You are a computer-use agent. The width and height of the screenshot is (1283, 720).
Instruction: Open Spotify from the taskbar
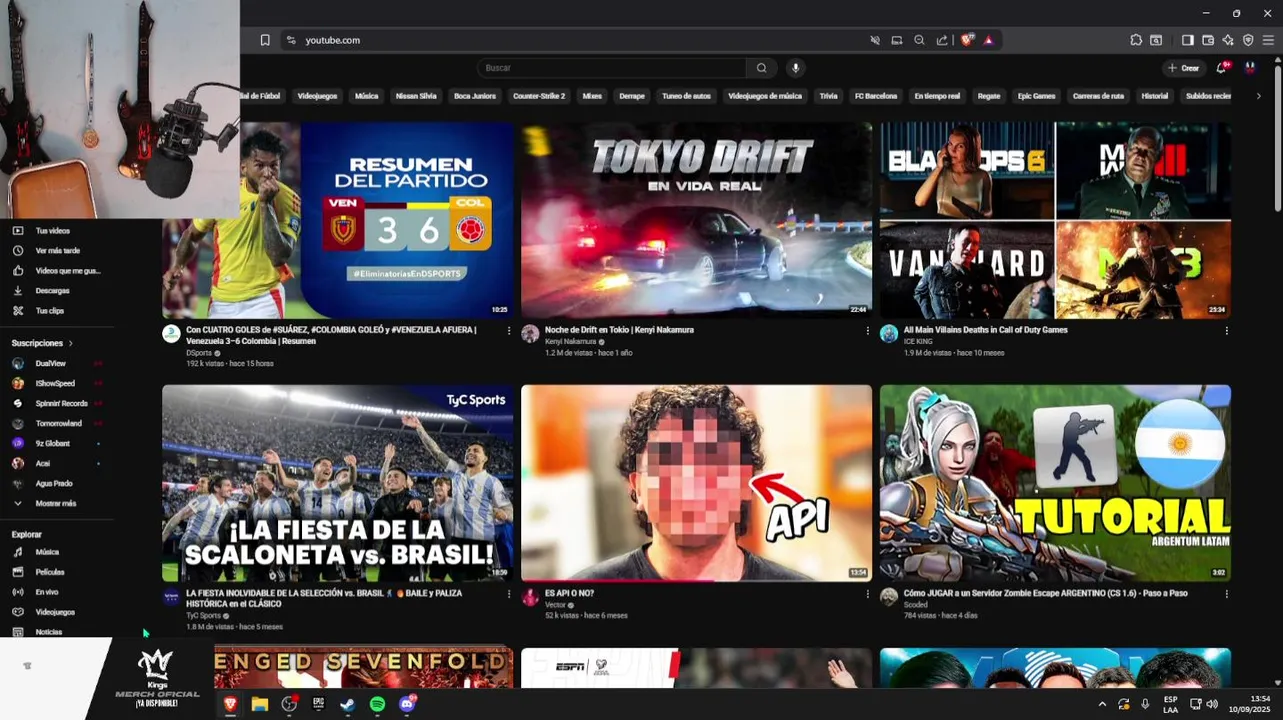(377, 704)
